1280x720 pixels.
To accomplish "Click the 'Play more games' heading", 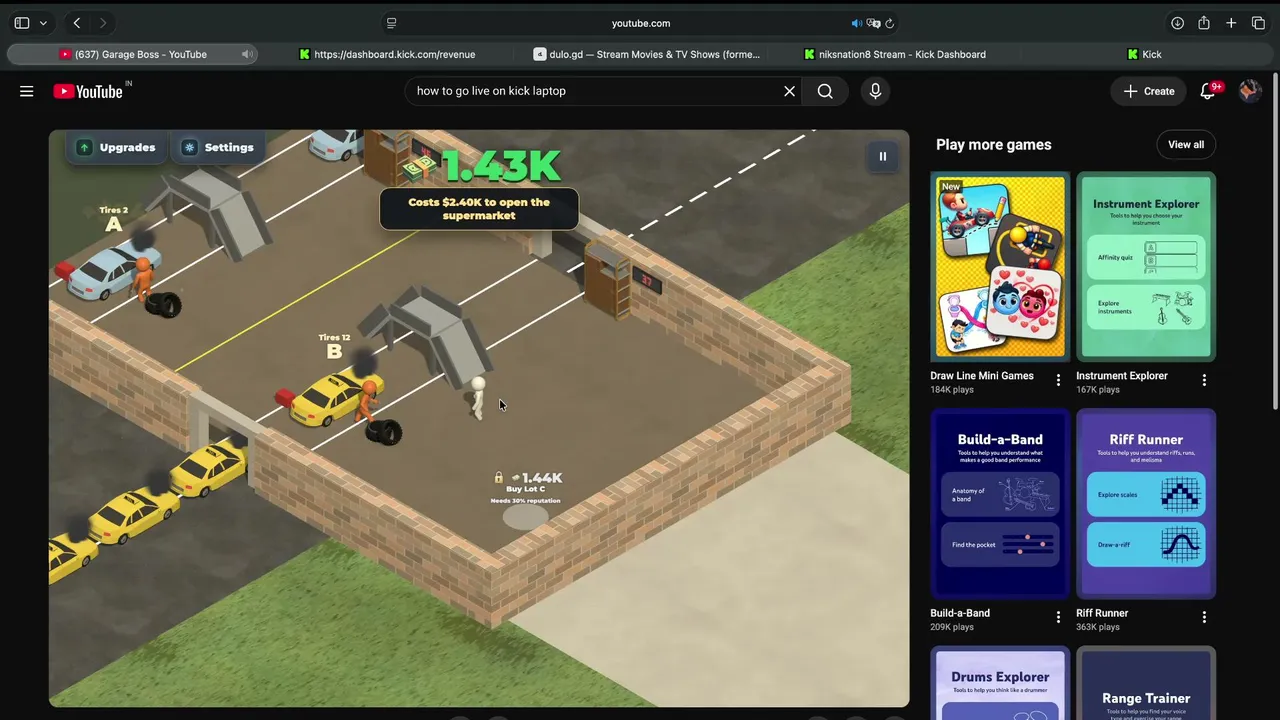I will tap(993, 145).
